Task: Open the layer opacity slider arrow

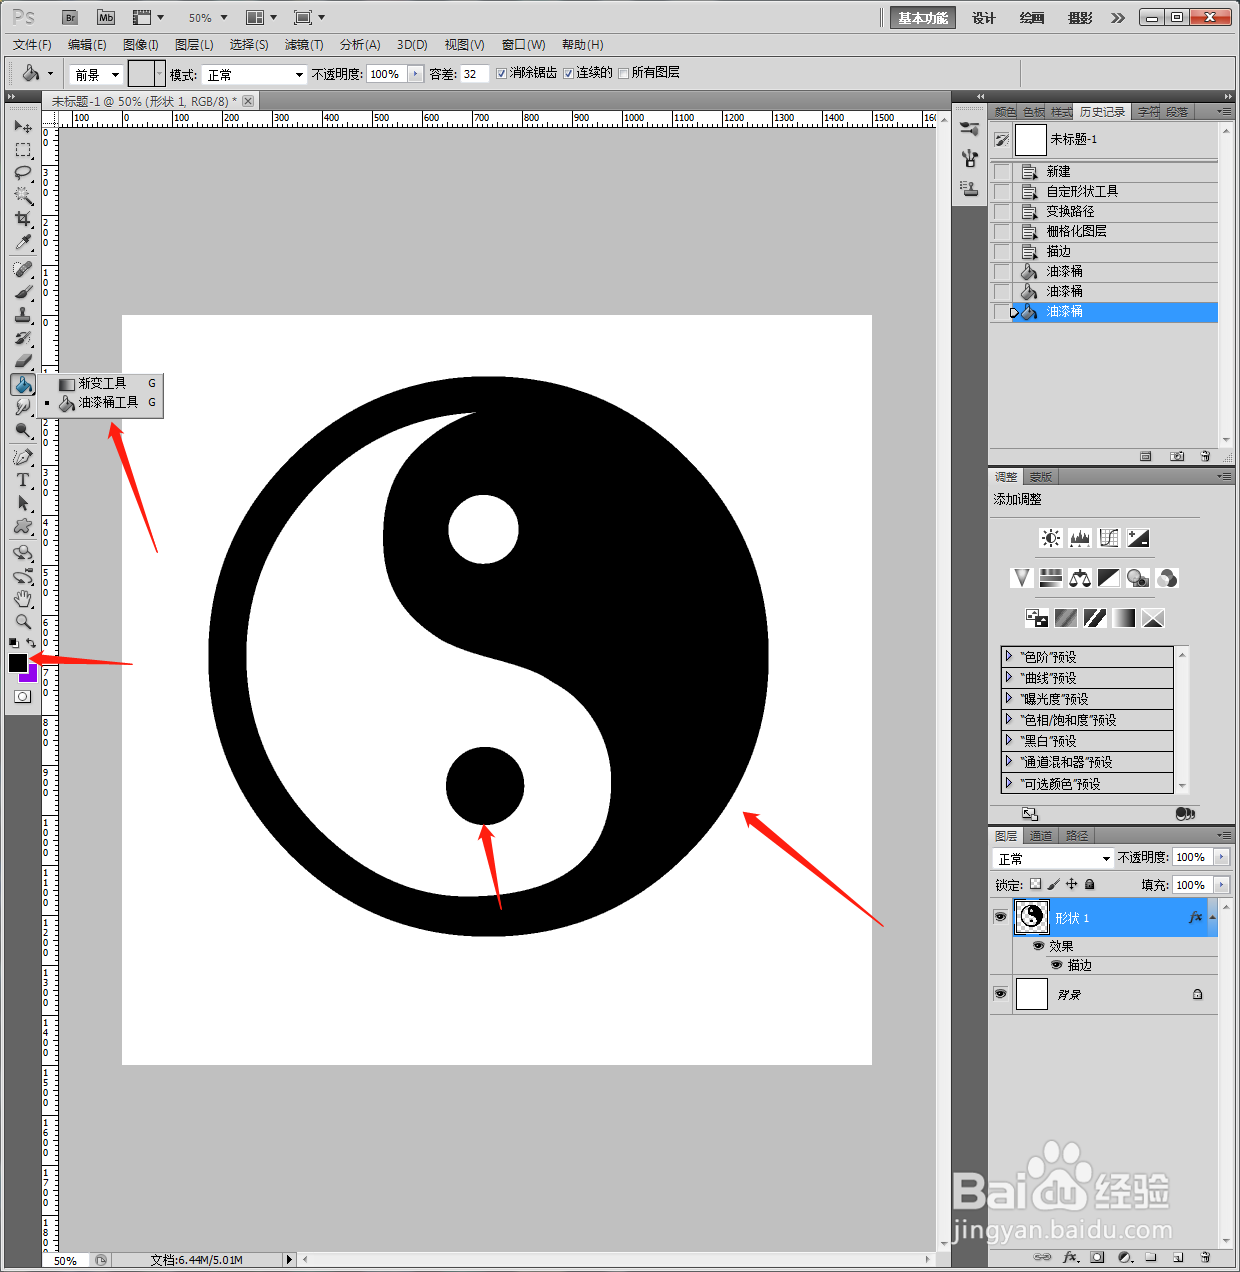Action: point(1221,857)
